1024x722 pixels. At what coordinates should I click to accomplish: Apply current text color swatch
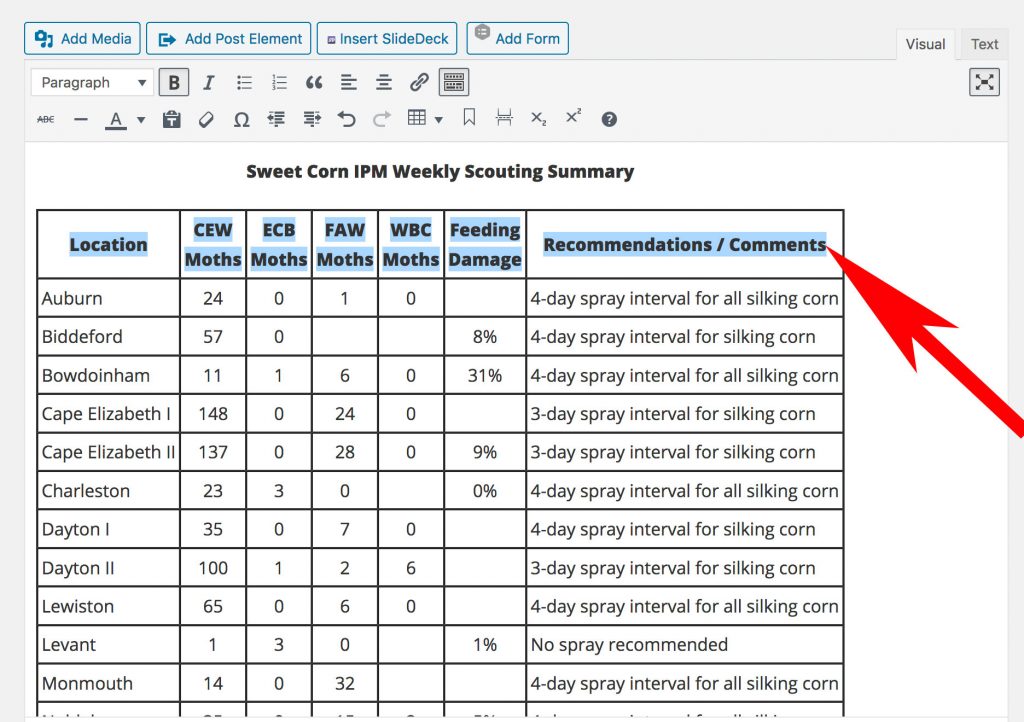(116, 119)
